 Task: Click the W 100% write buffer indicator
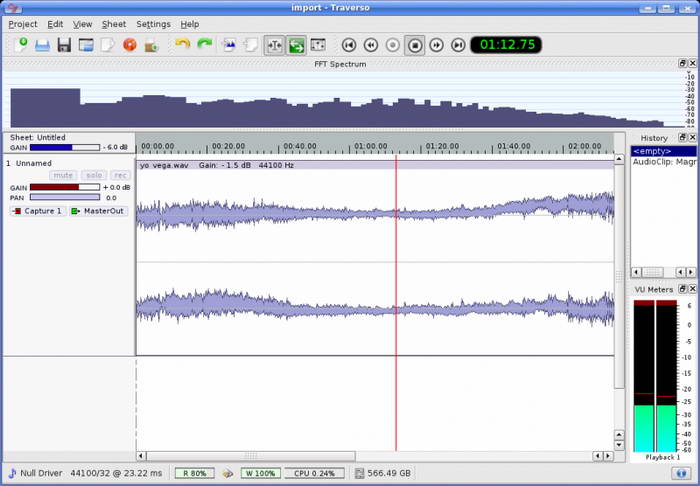point(261,473)
